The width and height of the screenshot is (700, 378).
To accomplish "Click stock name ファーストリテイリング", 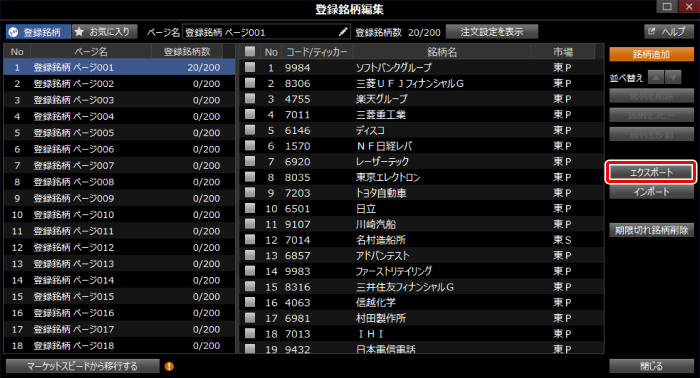I will pyautogui.click(x=394, y=271).
